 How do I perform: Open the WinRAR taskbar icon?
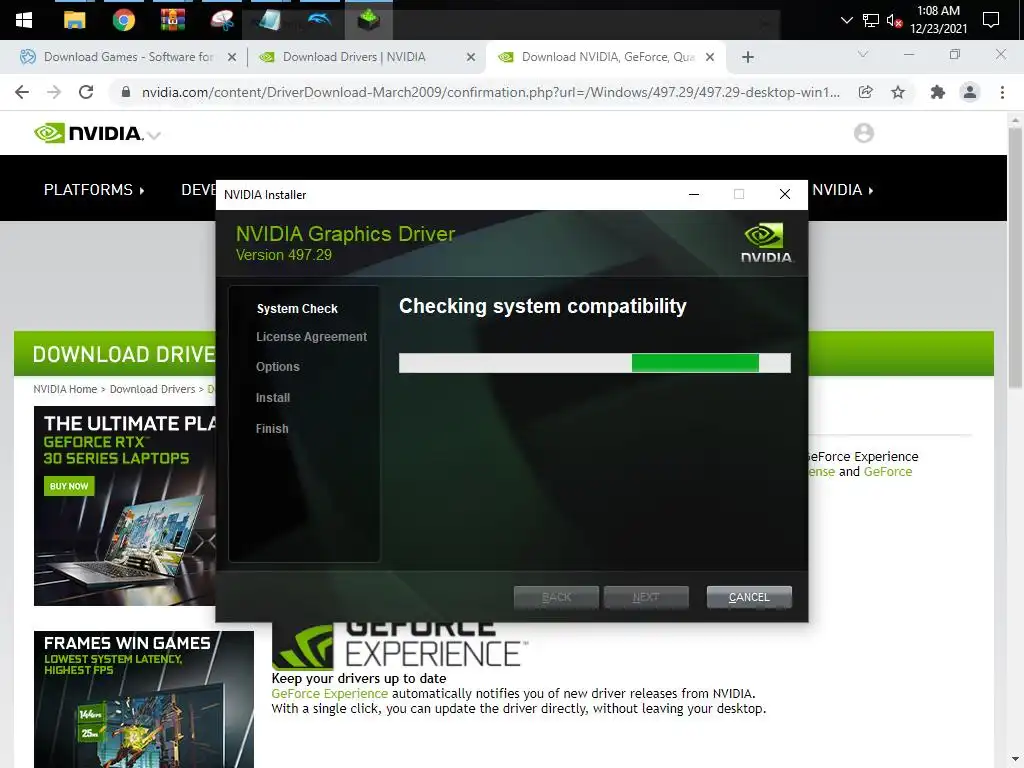(x=172, y=20)
